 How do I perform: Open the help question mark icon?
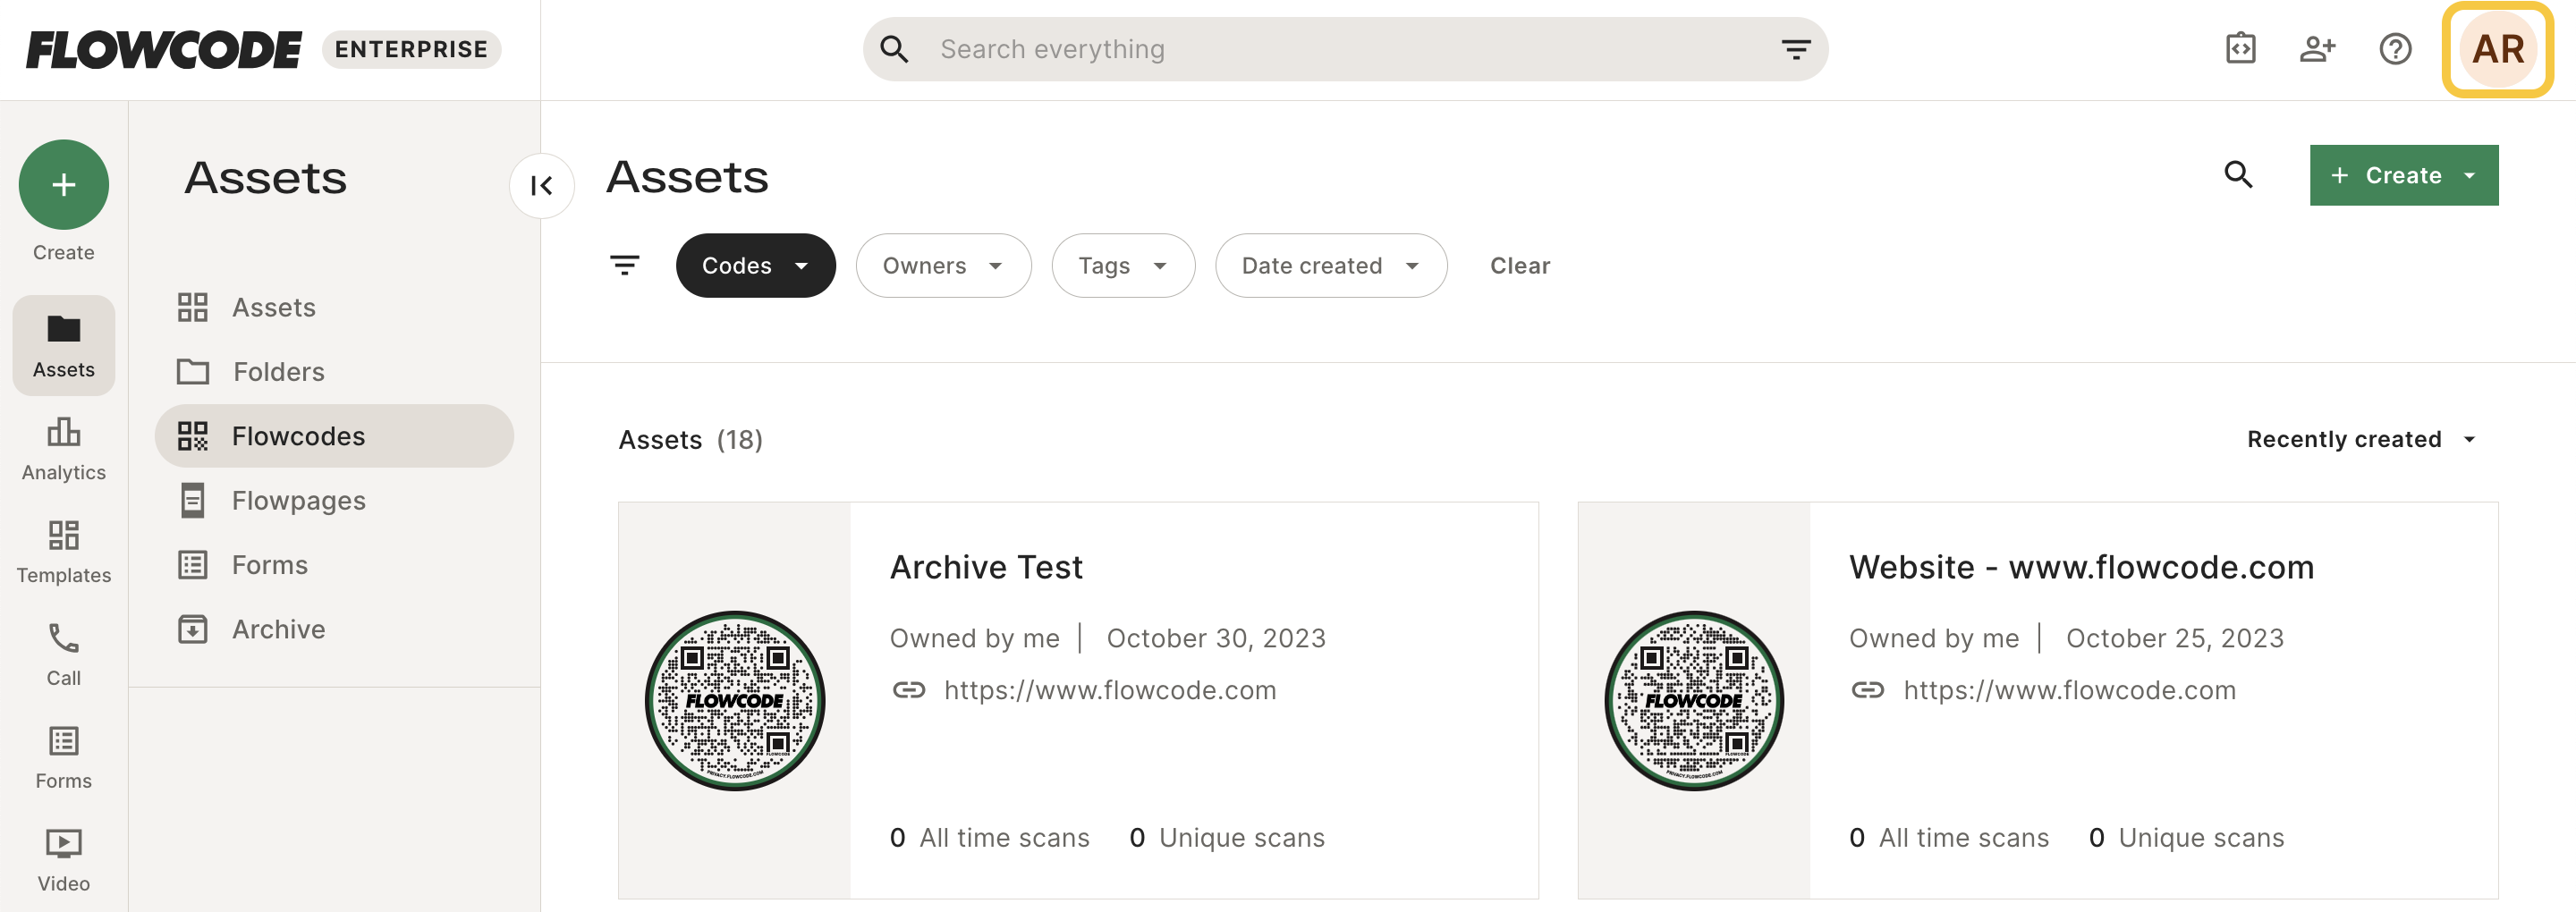coord(2395,48)
